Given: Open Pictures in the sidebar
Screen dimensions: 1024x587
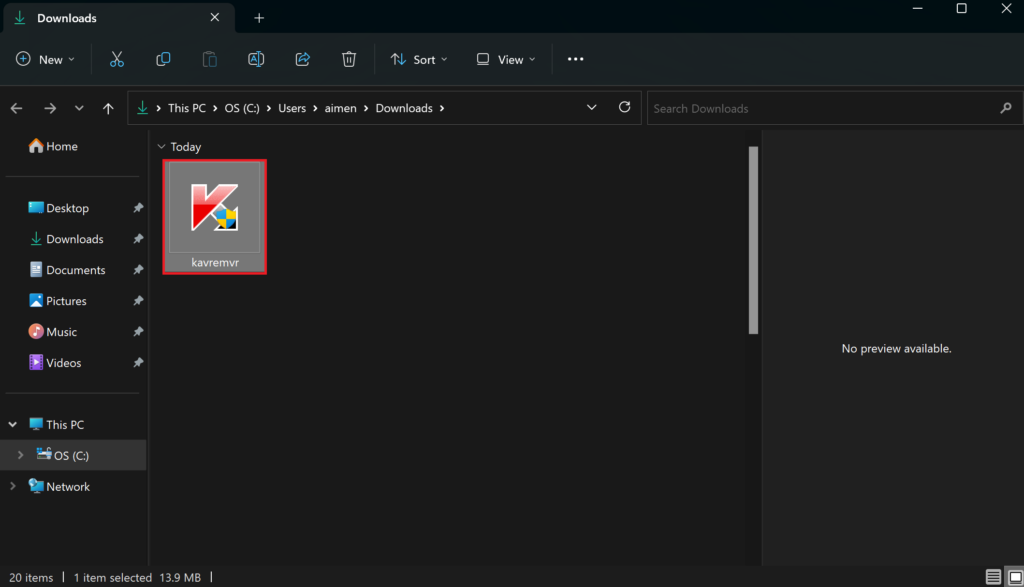Looking at the screenshot, I should click(57, 301).
